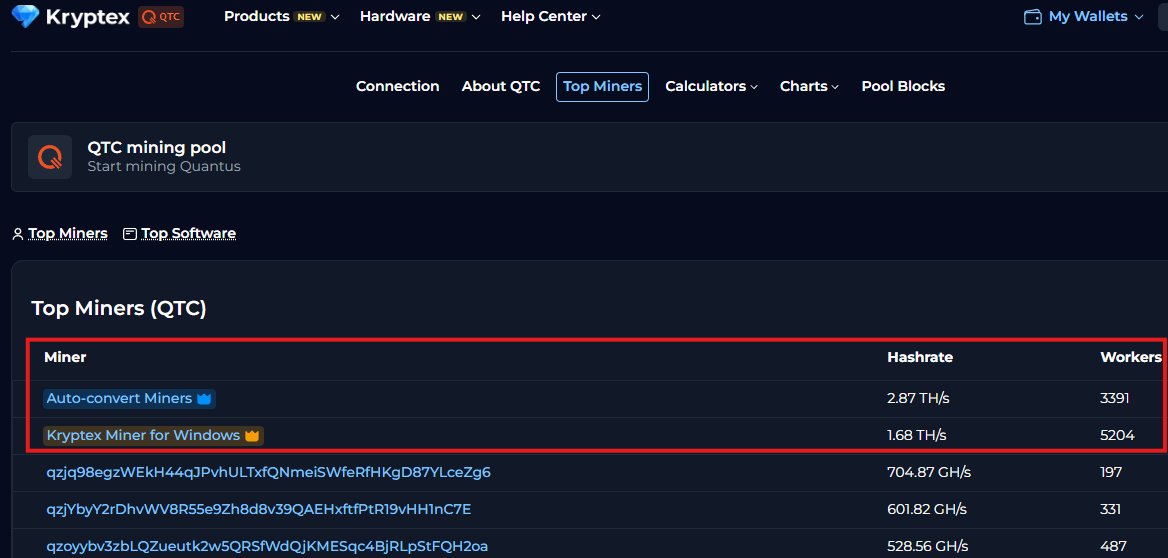Viewport: 1168px width, 558px height.
Task: Click the NEW badge next to Products
Action: click(x=309, y=17)
